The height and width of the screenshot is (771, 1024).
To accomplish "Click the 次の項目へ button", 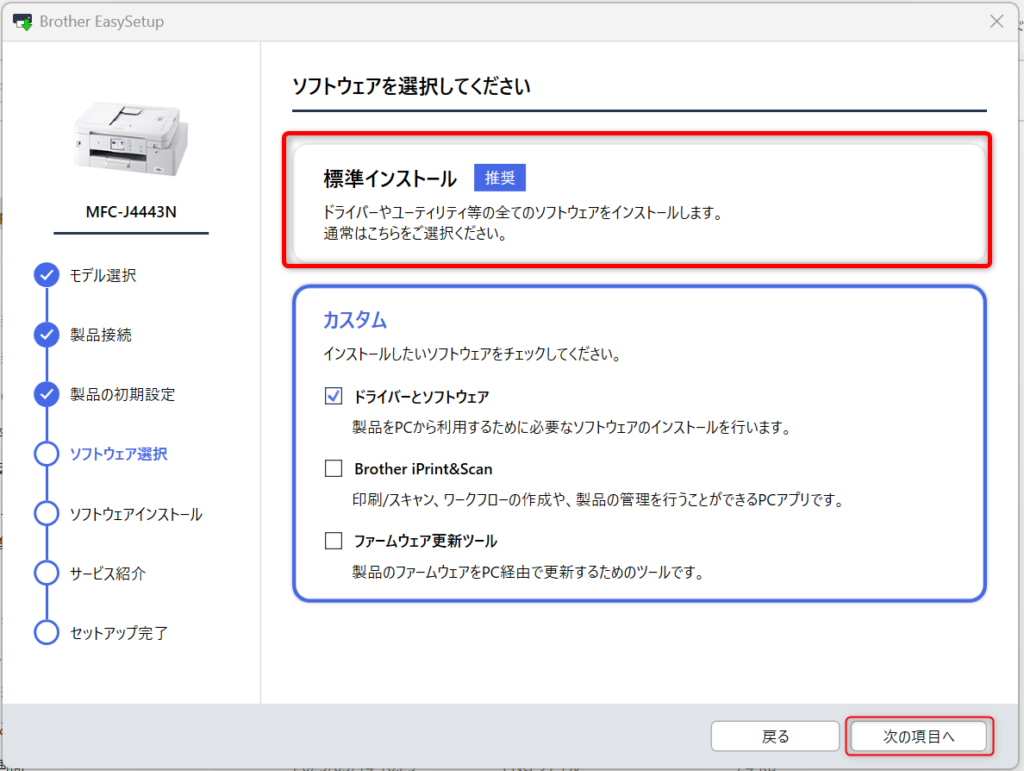I will [919, 736].
